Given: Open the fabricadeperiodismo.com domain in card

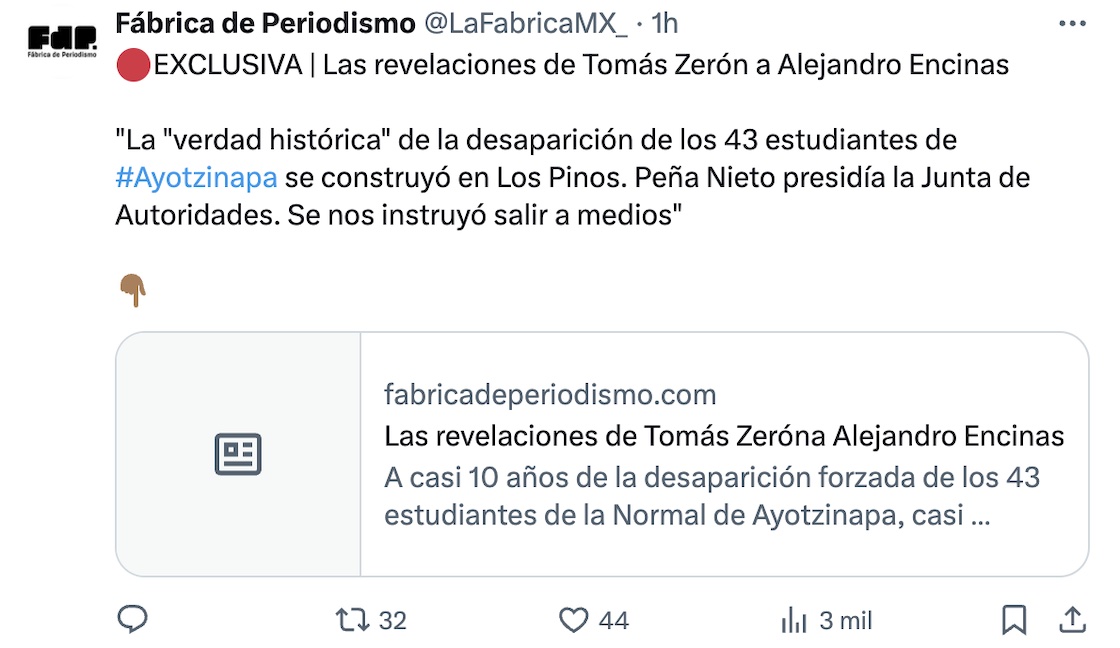Looking at the screenshot, I should (x=550, y=395).
